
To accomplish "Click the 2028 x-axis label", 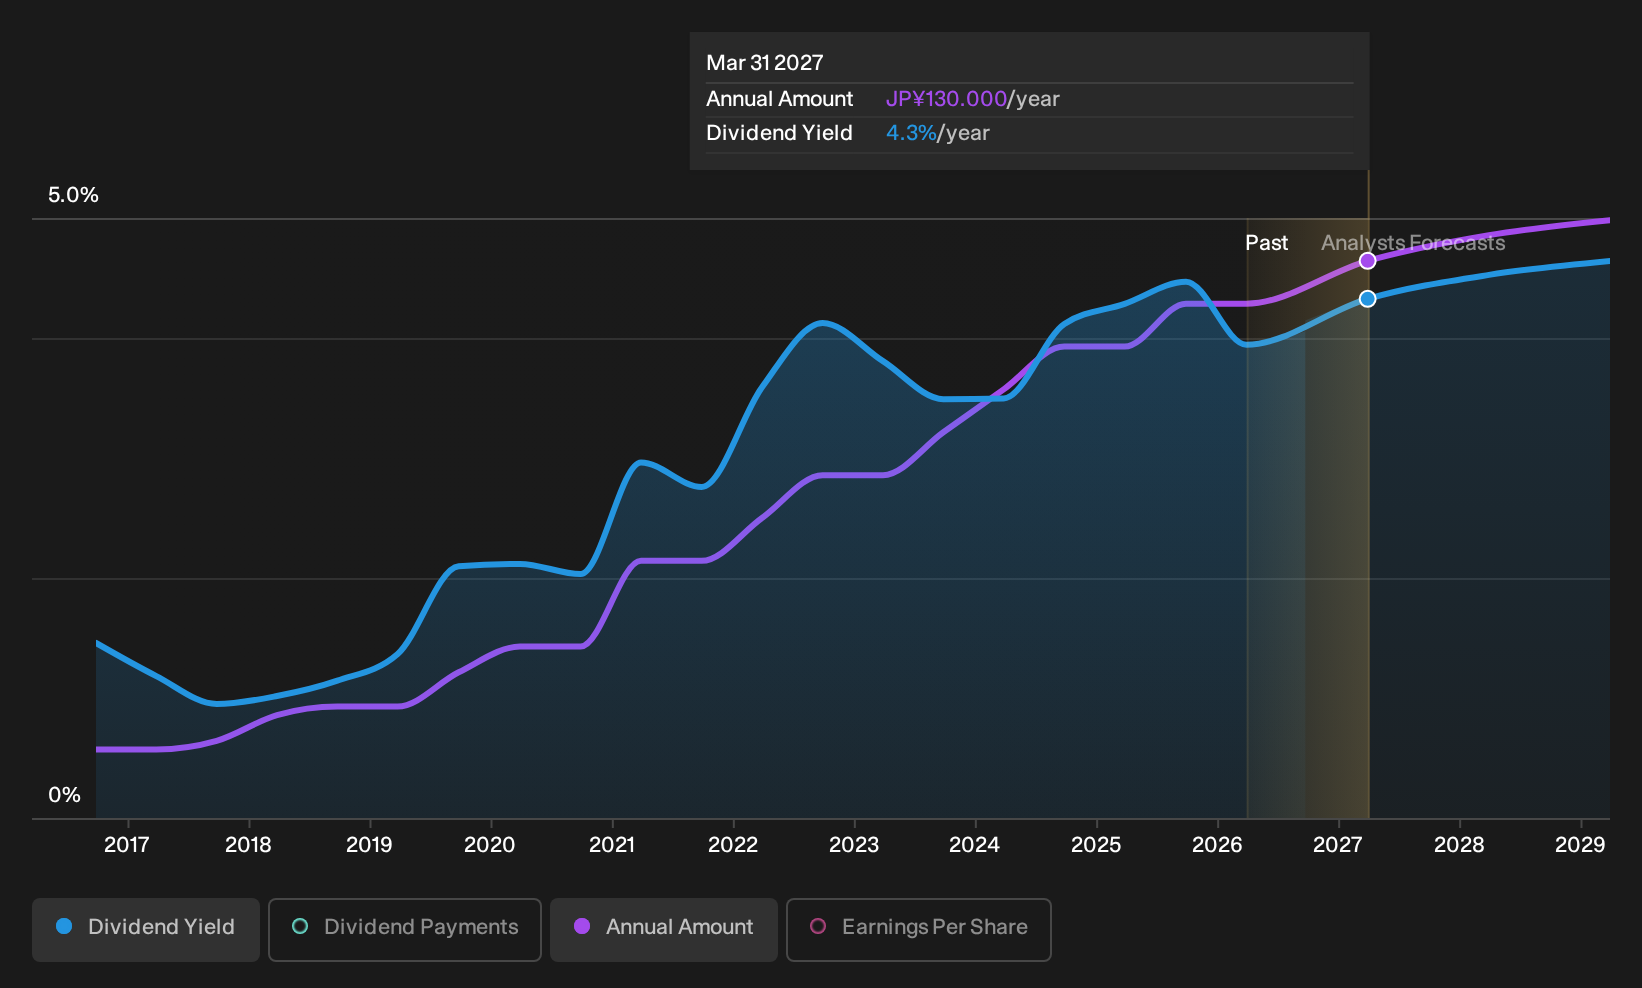I will pyautogui.click(x=1459, y=845).
